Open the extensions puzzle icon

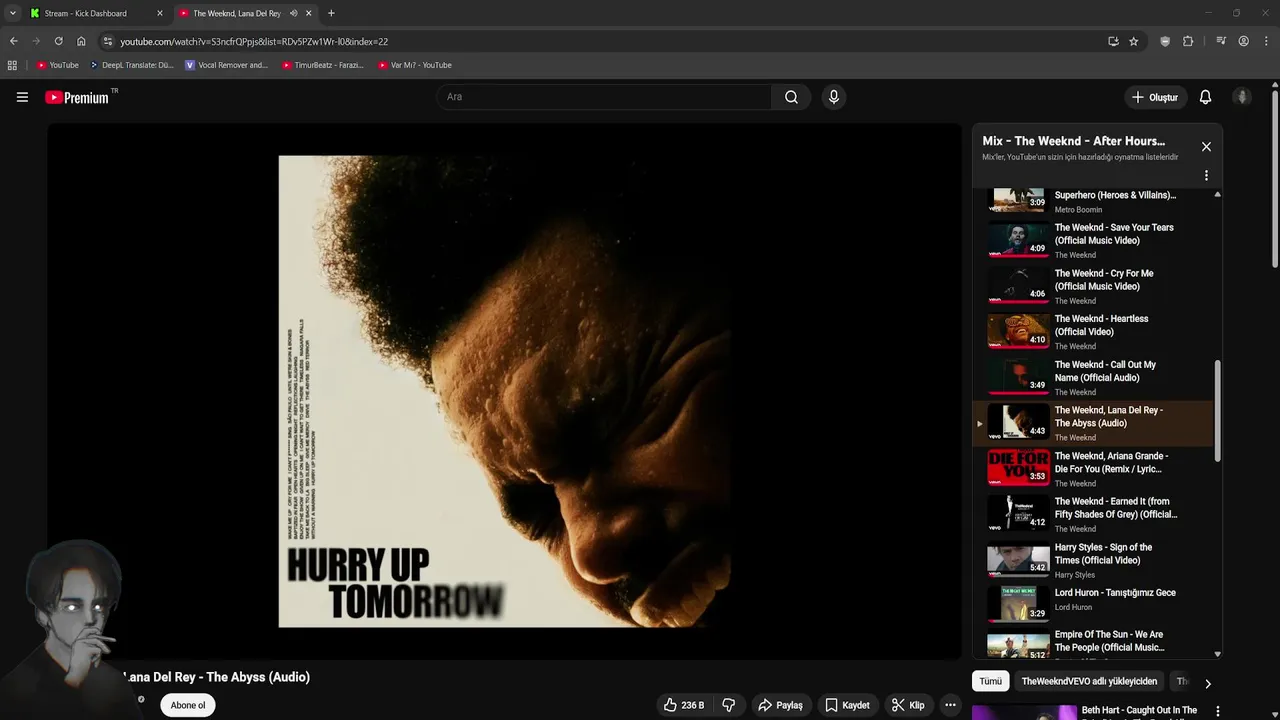(x=1188, y=41)
